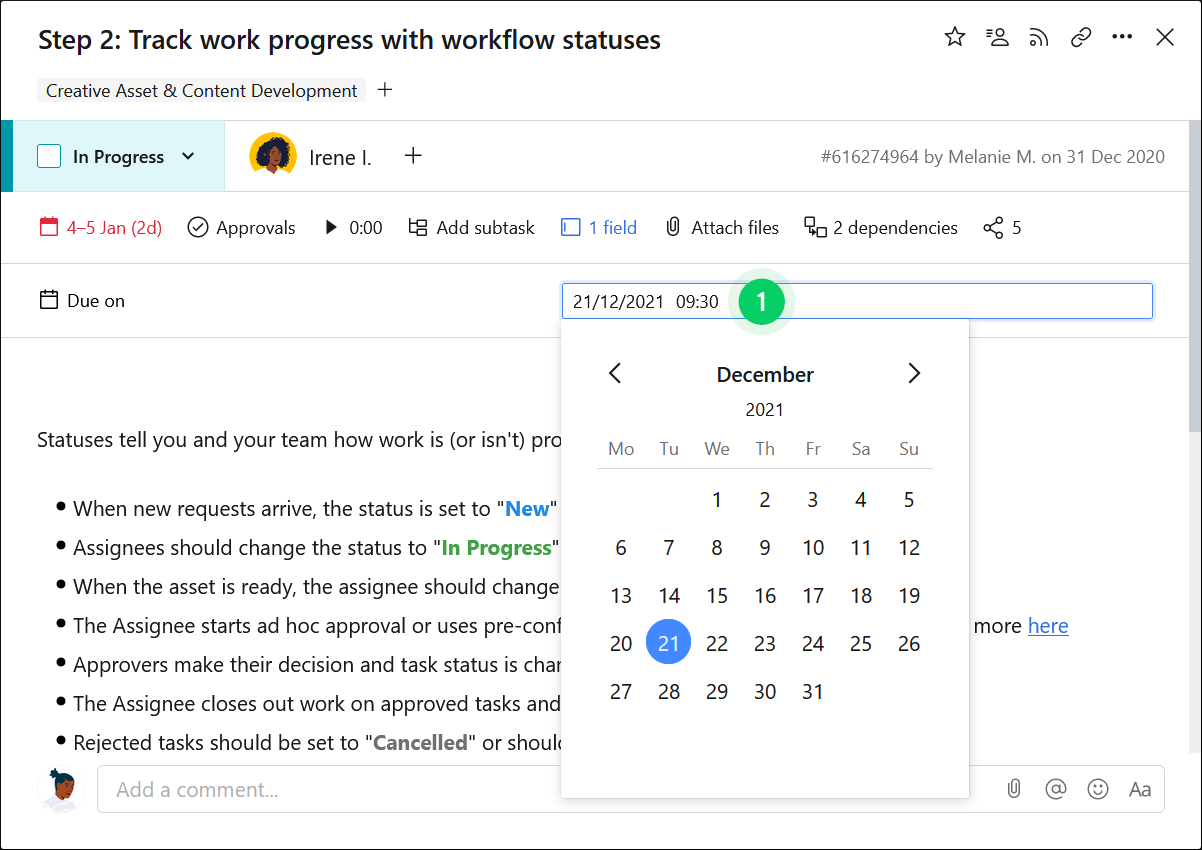This screenshot has width=1202, height=850.
Task: Open the 'here' hyperlink
Action: (x=1048, y=625)
